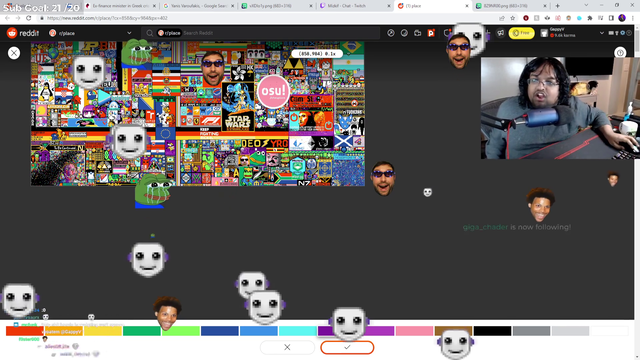640x360 pixels.
Task: Select the dark green color swatch
Action: [142, 331]
